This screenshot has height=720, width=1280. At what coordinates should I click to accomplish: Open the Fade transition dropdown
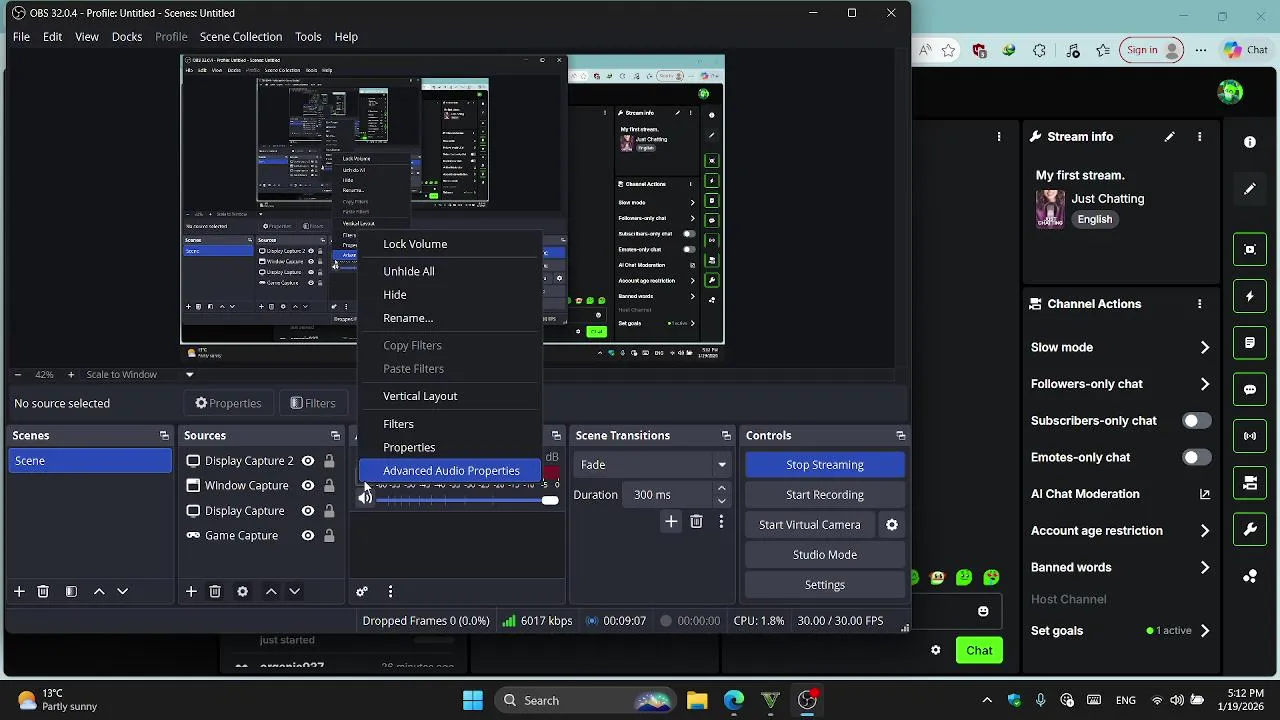tap(654, 465)
